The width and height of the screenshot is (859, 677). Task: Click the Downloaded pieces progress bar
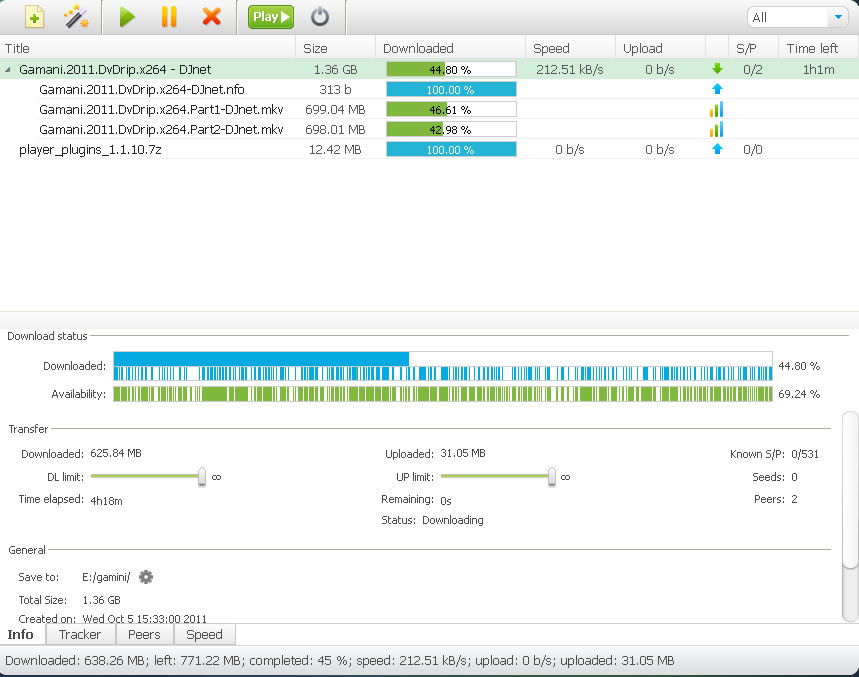point(443,366)
